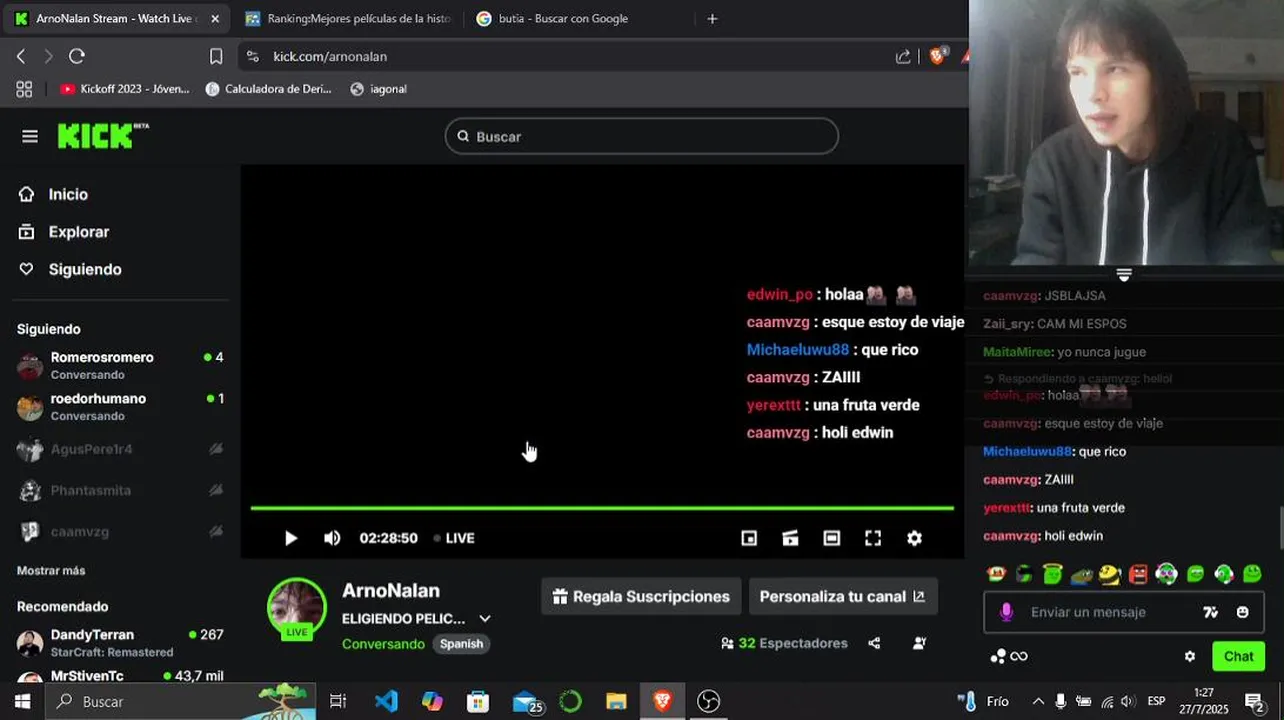Open the Kick hamburger menu
Viewport: 1284px width, 720px height.
[x=30, y=136]
